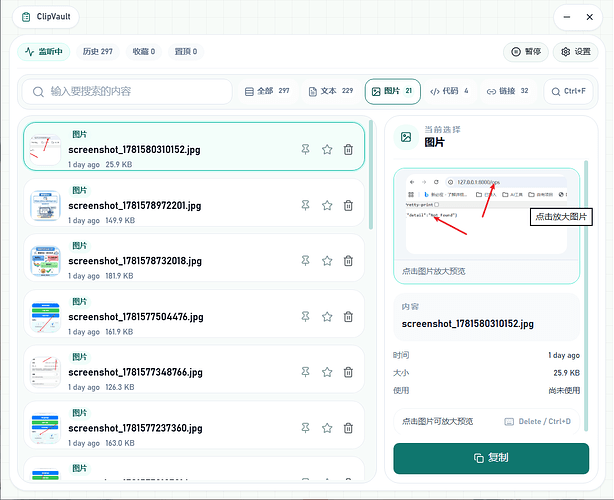Toggle the 监听中 monitoring status
Screen dimensions: 614x500
point(43,51)
